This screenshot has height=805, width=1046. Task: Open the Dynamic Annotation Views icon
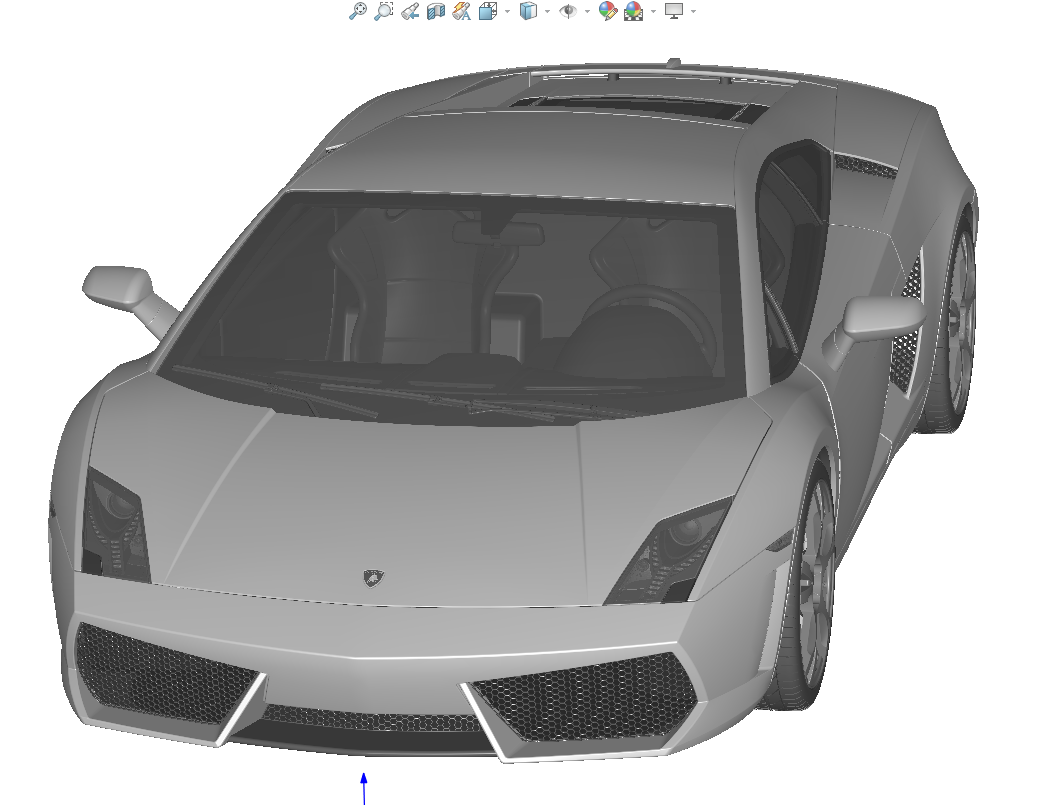(x=462, y=11)
